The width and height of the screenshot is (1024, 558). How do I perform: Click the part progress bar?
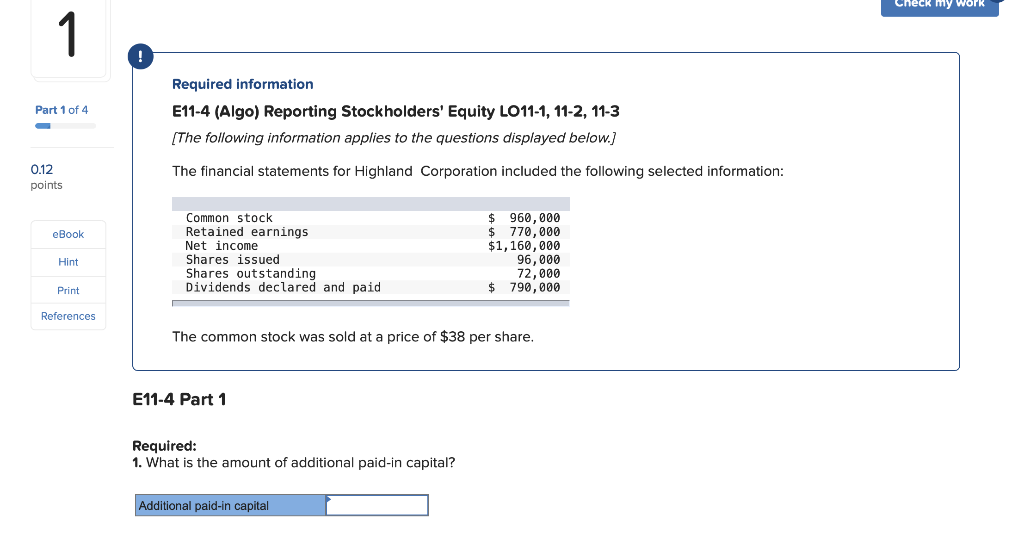(65, 126)
